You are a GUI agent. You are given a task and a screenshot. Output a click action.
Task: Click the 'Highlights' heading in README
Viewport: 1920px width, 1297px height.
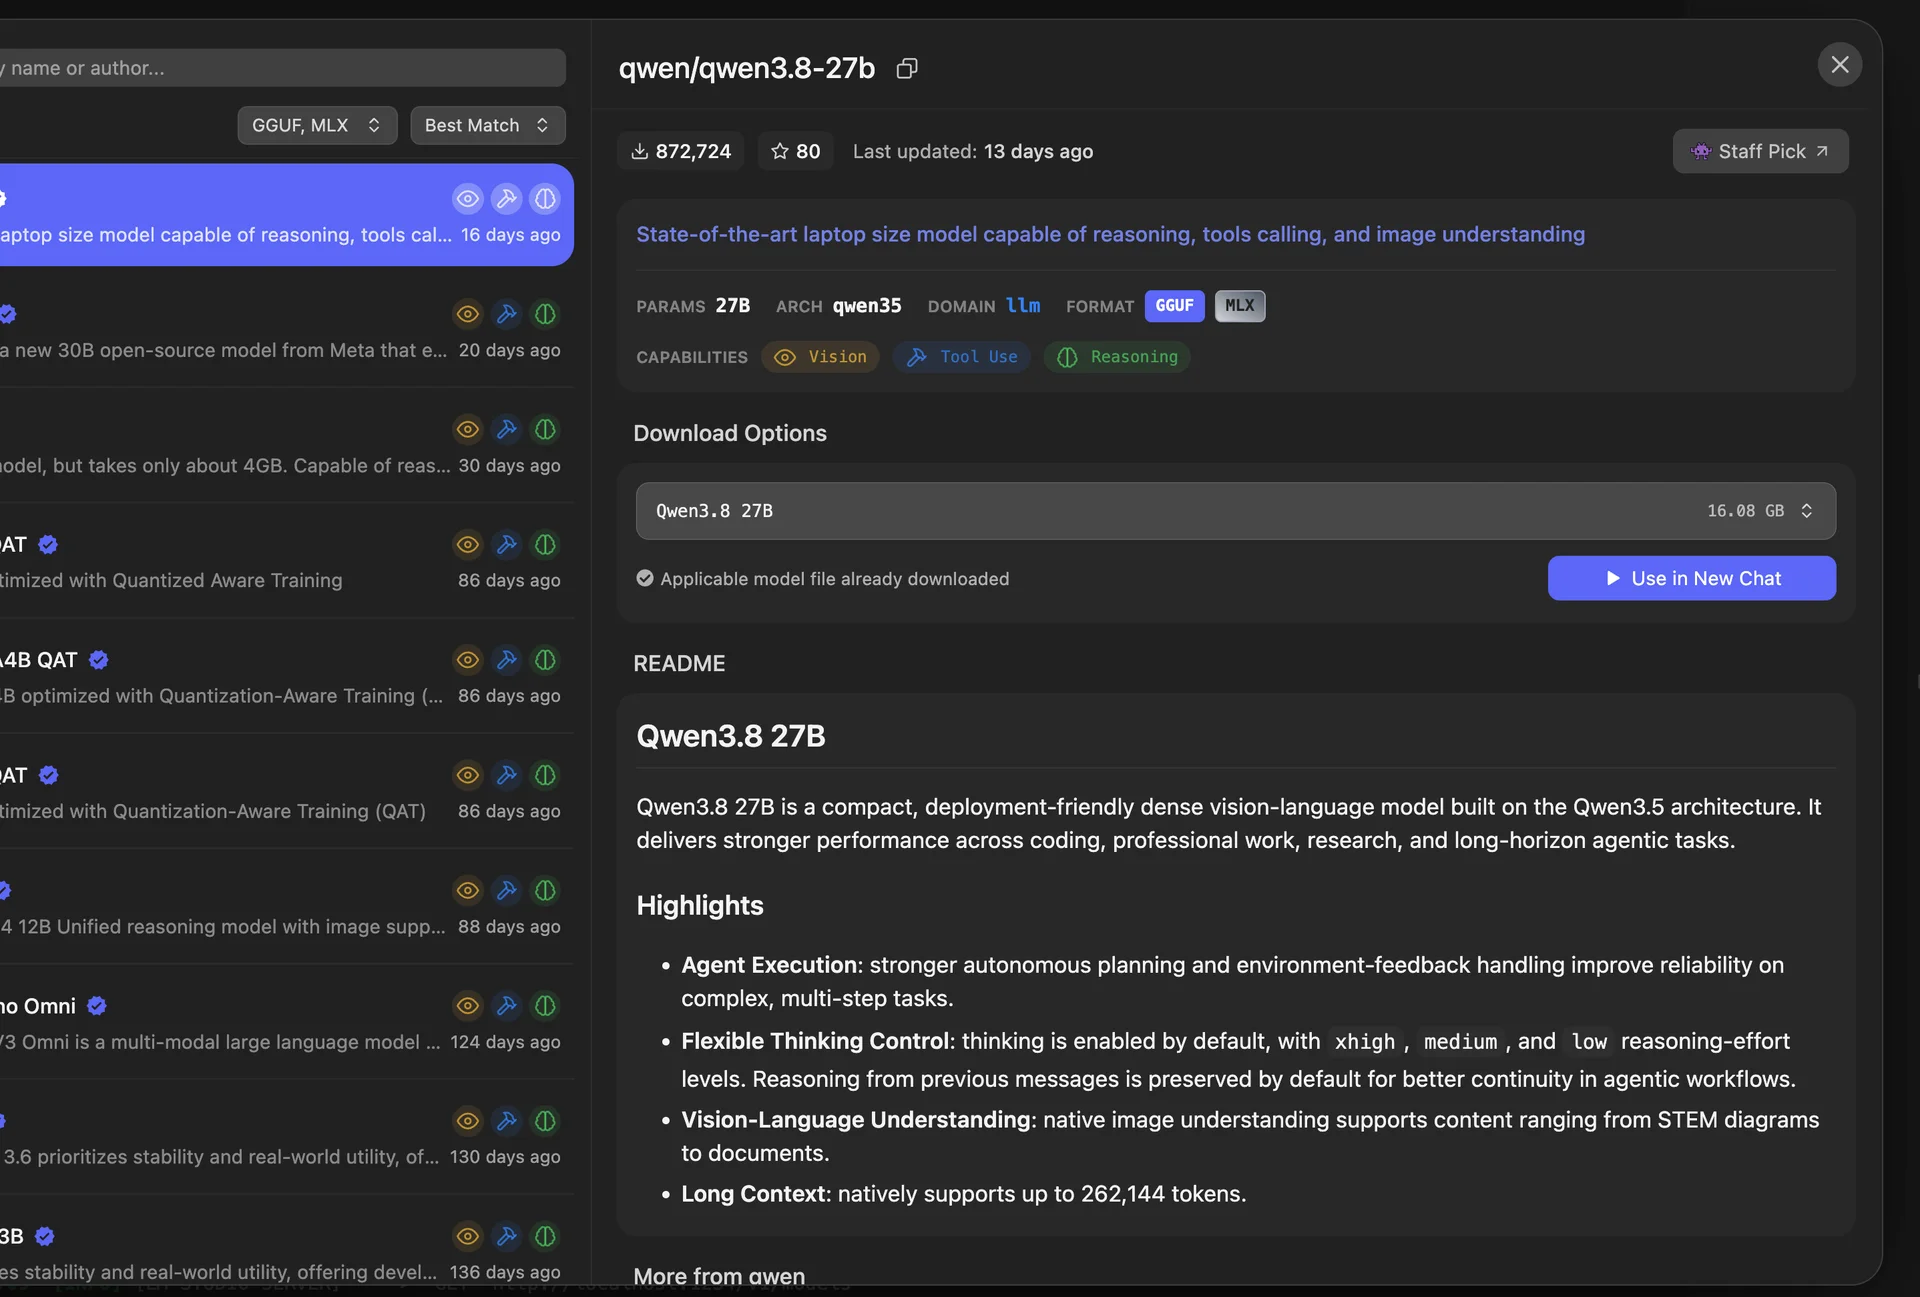(x=700, y=905)
